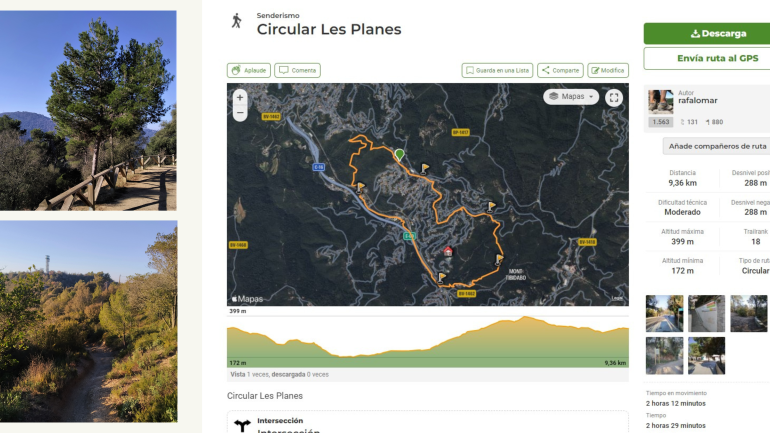The height and width of the screenshot is (433, 770).
Task: Click Envía ruta al GPS
Action: 717,58
